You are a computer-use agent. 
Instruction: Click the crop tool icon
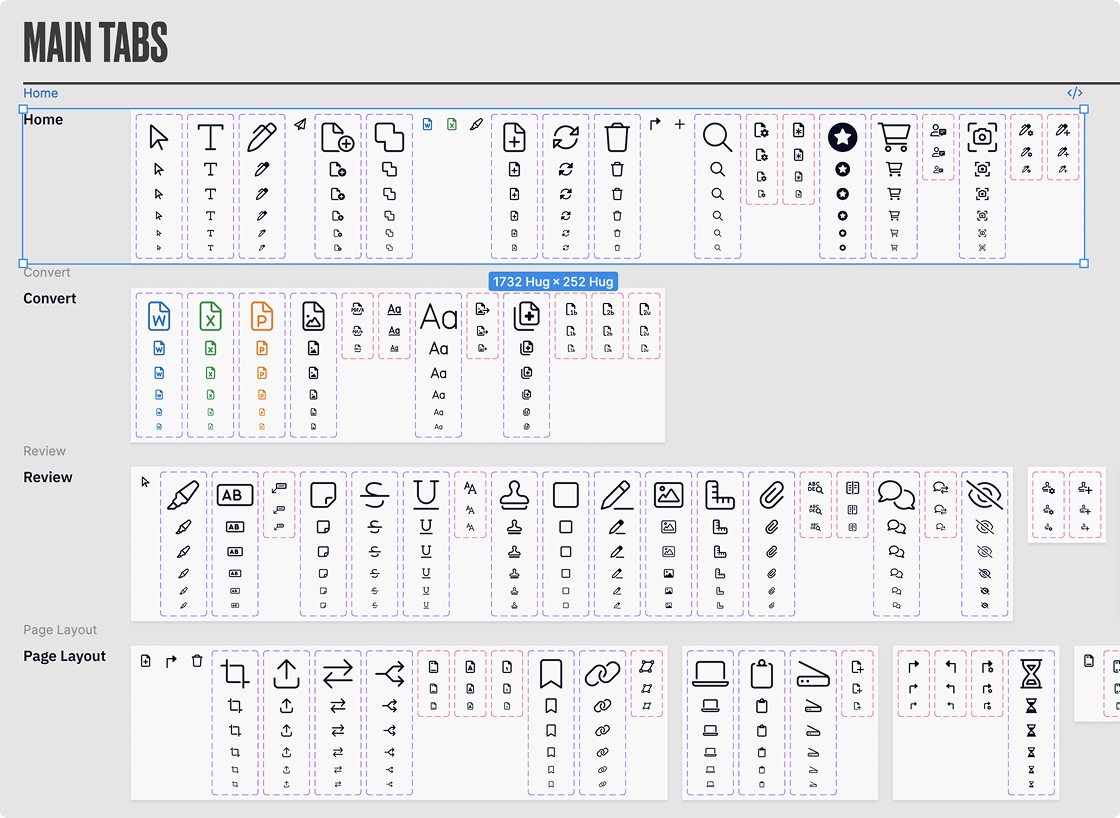[x=234, y=675]
